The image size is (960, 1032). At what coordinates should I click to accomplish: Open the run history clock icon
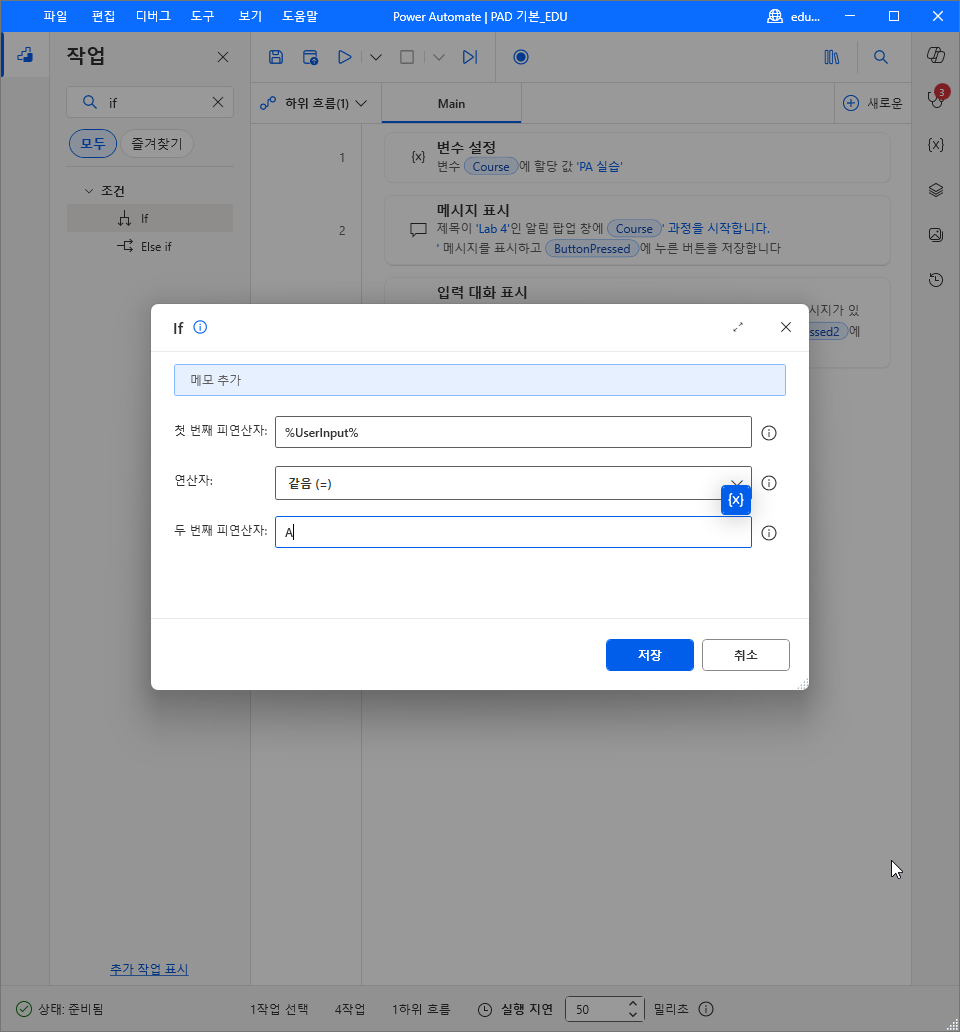click(x=936, y=280)
